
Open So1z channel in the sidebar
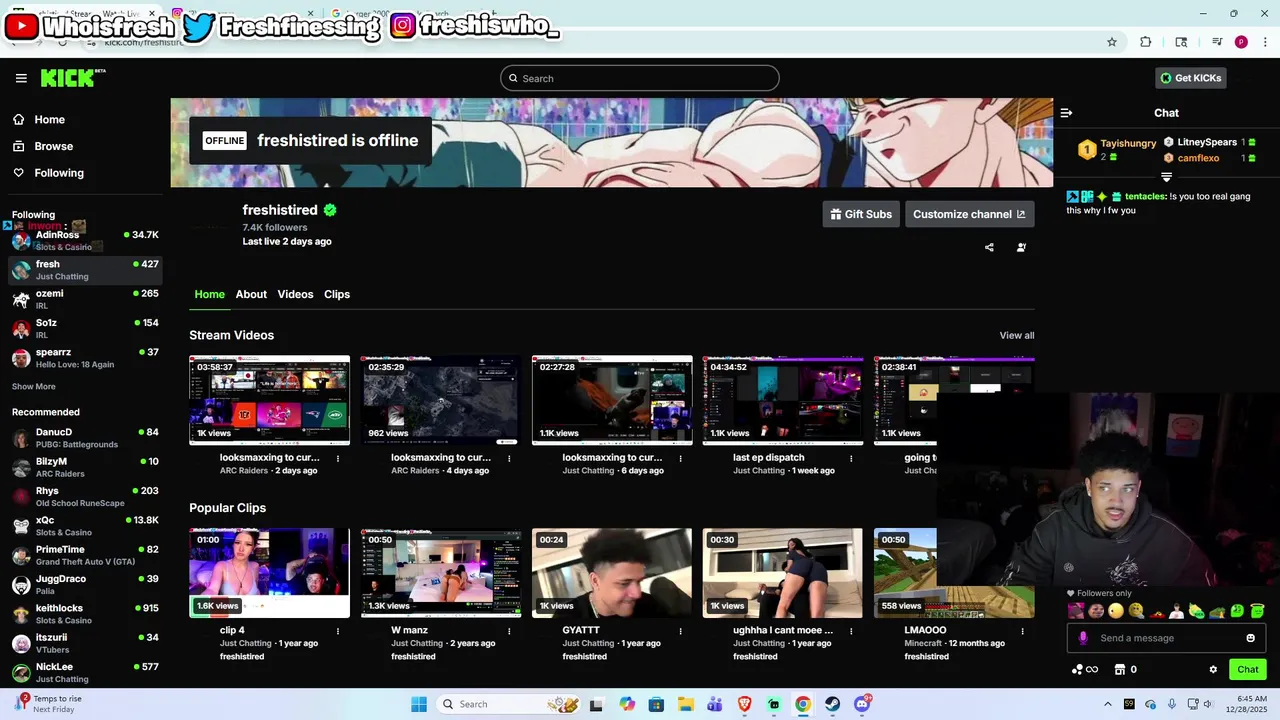pos(85,328)
